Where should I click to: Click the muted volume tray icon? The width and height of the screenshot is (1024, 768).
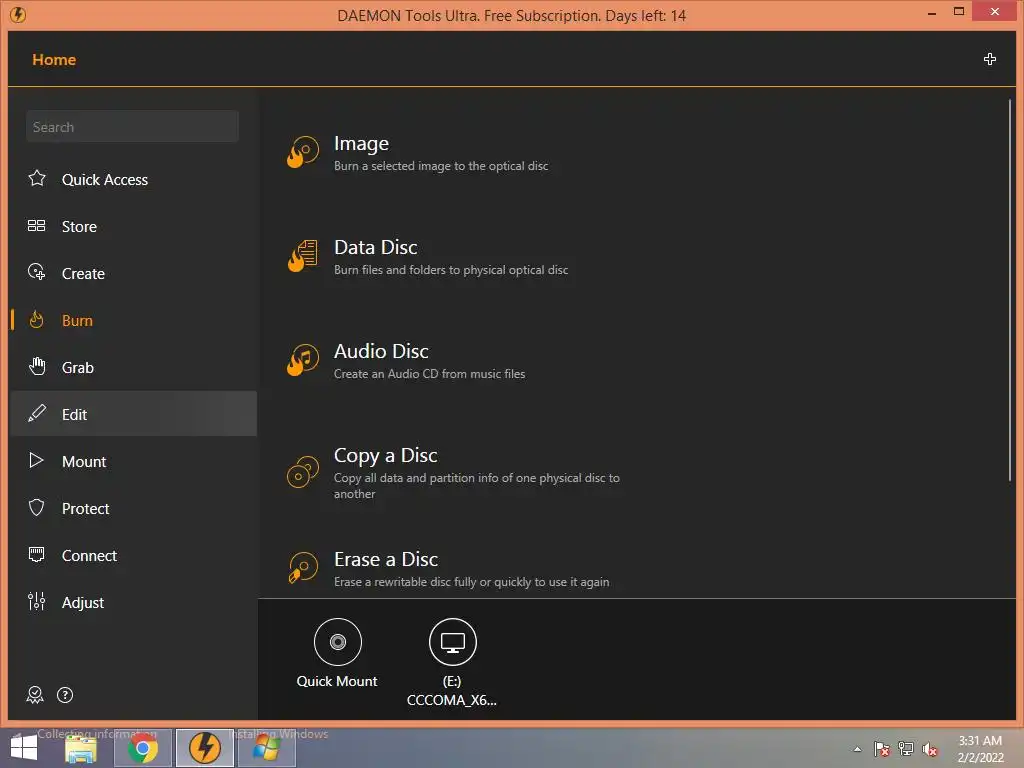click(x=930, y=749)
